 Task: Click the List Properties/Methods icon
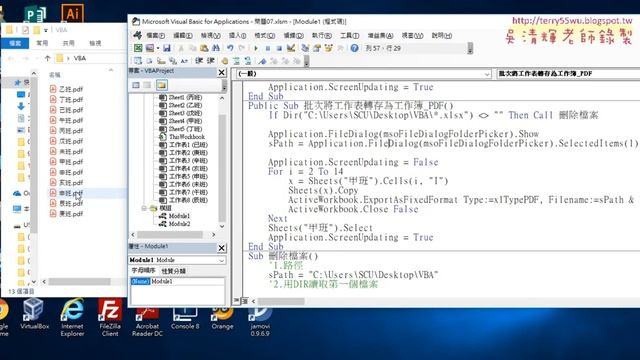(x=138, y=61)
